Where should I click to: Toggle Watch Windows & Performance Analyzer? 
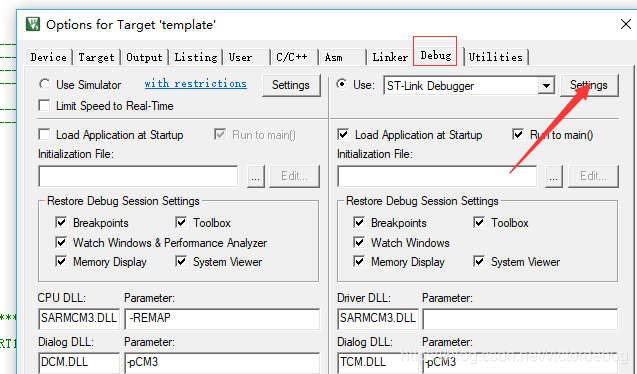pos(61,242)
